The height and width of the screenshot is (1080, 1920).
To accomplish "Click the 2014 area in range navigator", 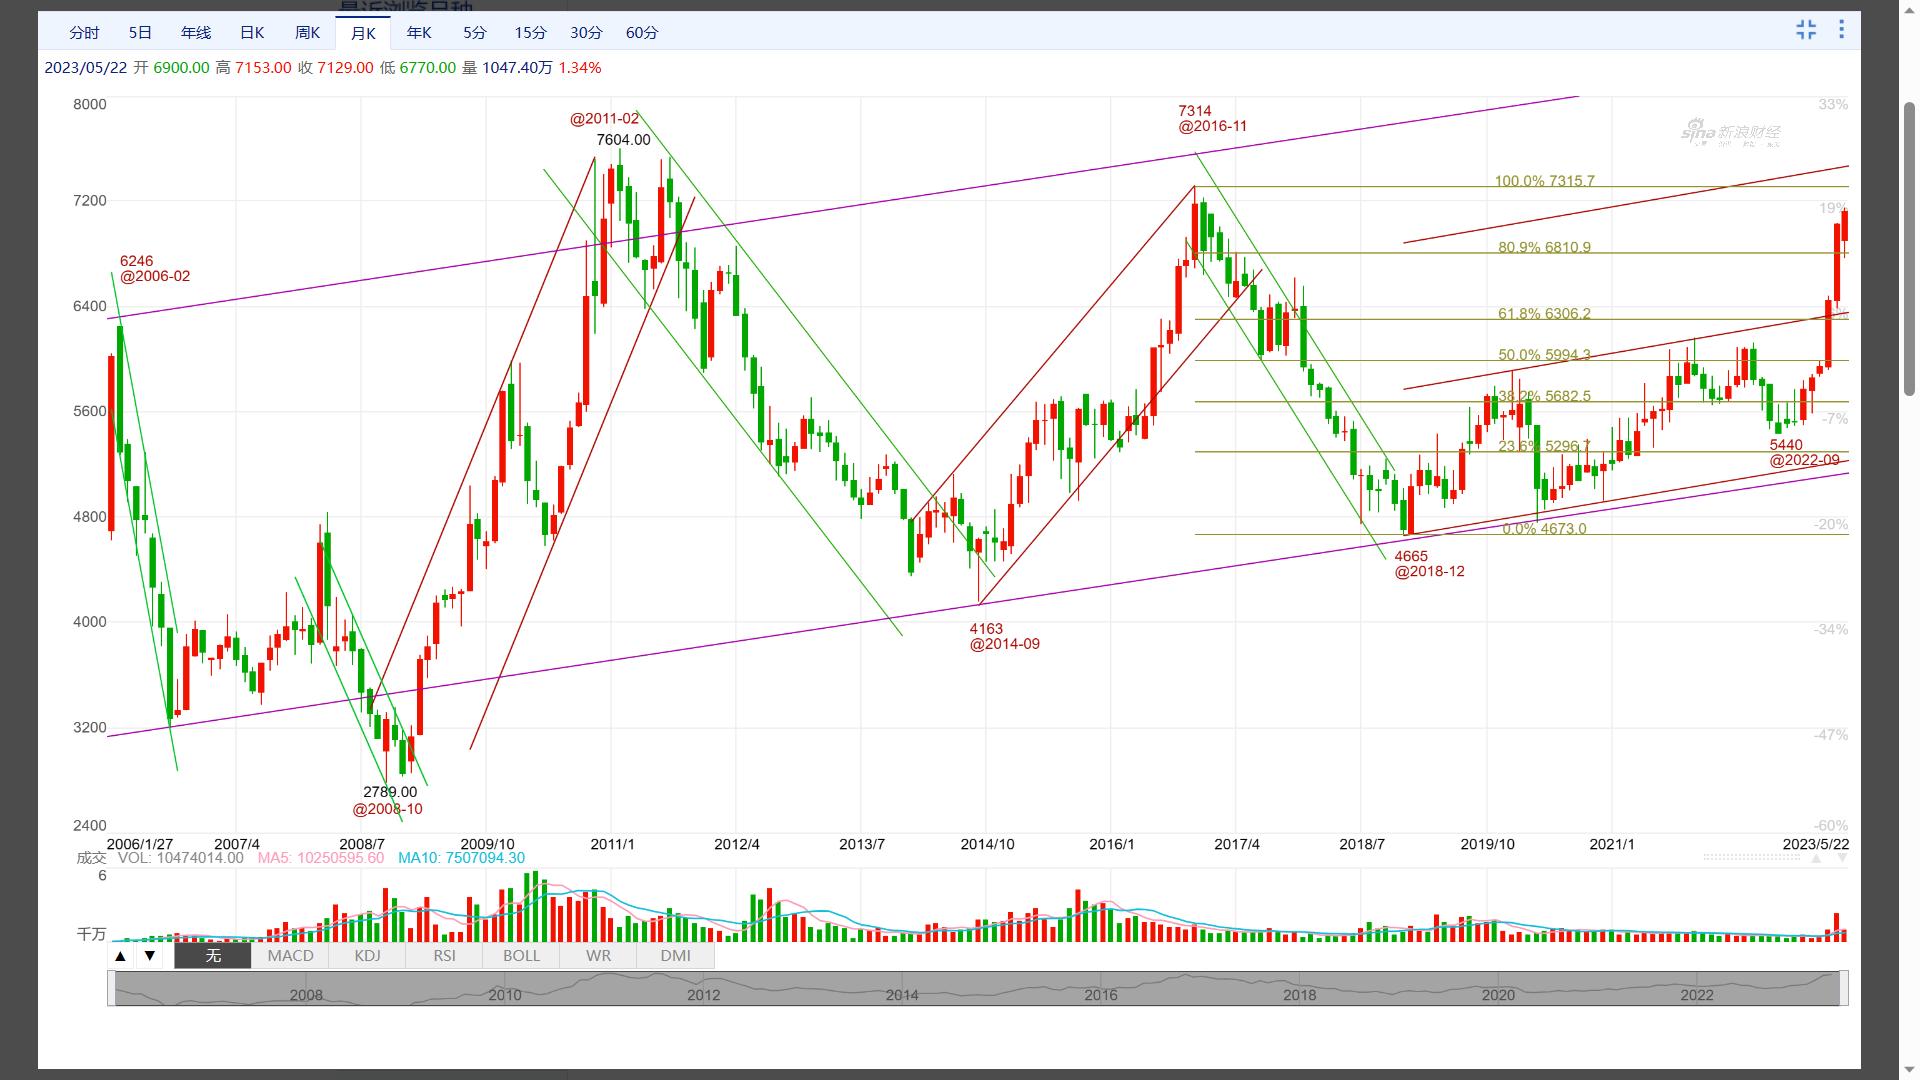I will click(902, 993).
